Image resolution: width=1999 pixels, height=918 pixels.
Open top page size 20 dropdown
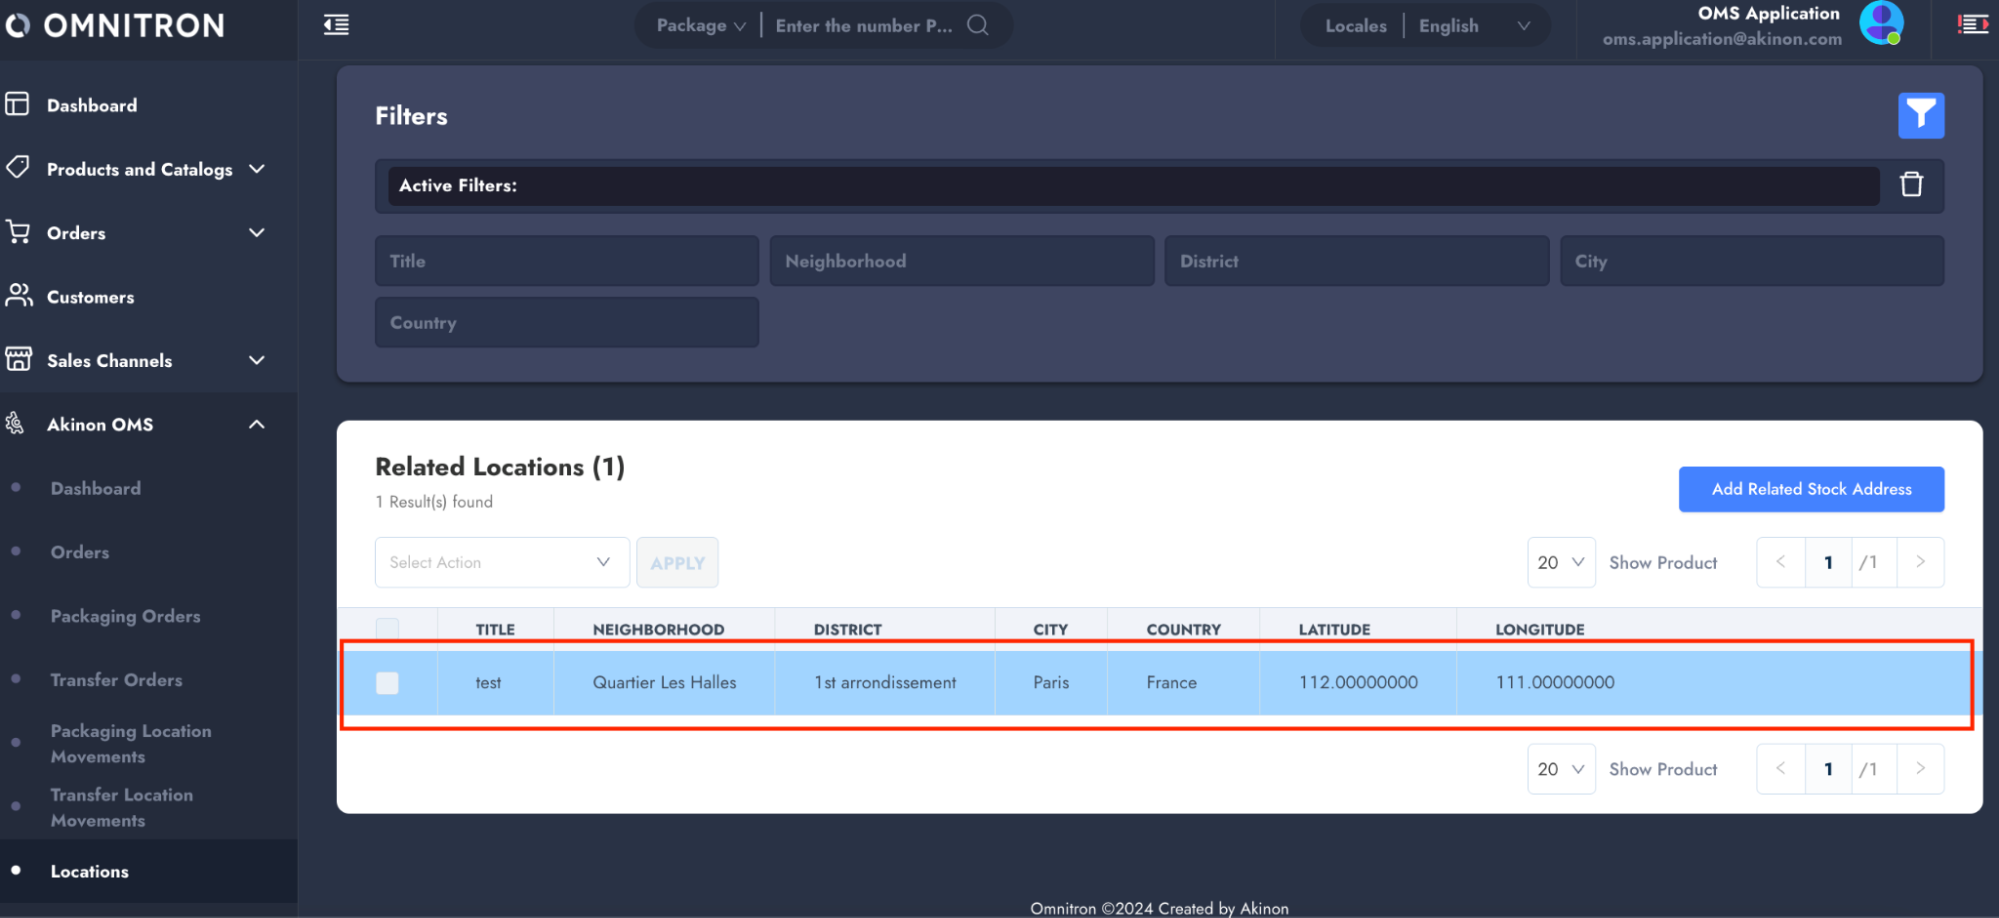pyautogui.click(x=1560, y=562)
